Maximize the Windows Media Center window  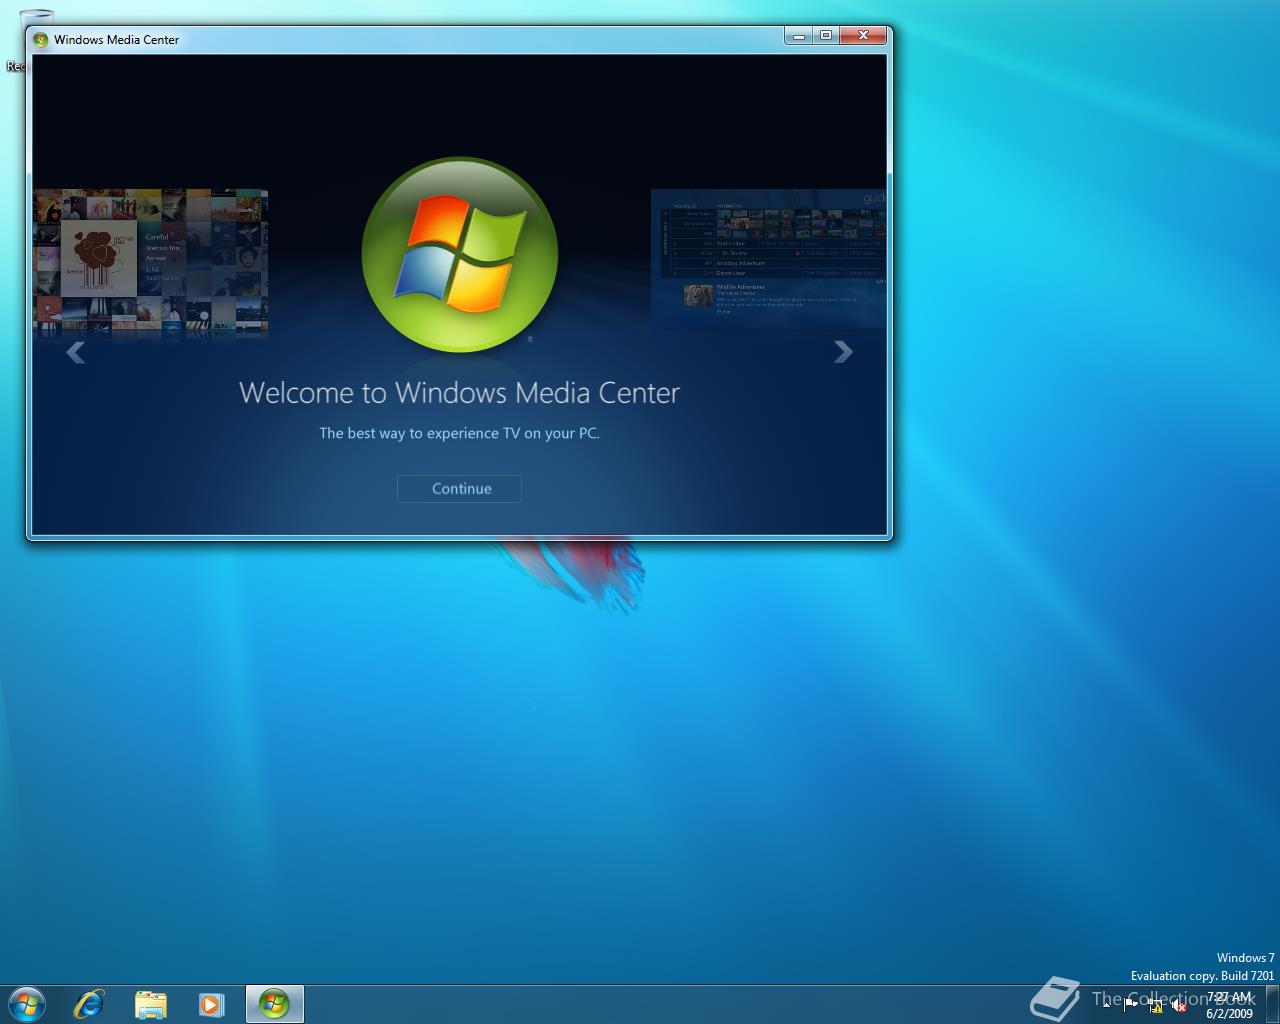pyautogui.click(x=826, y=36)
